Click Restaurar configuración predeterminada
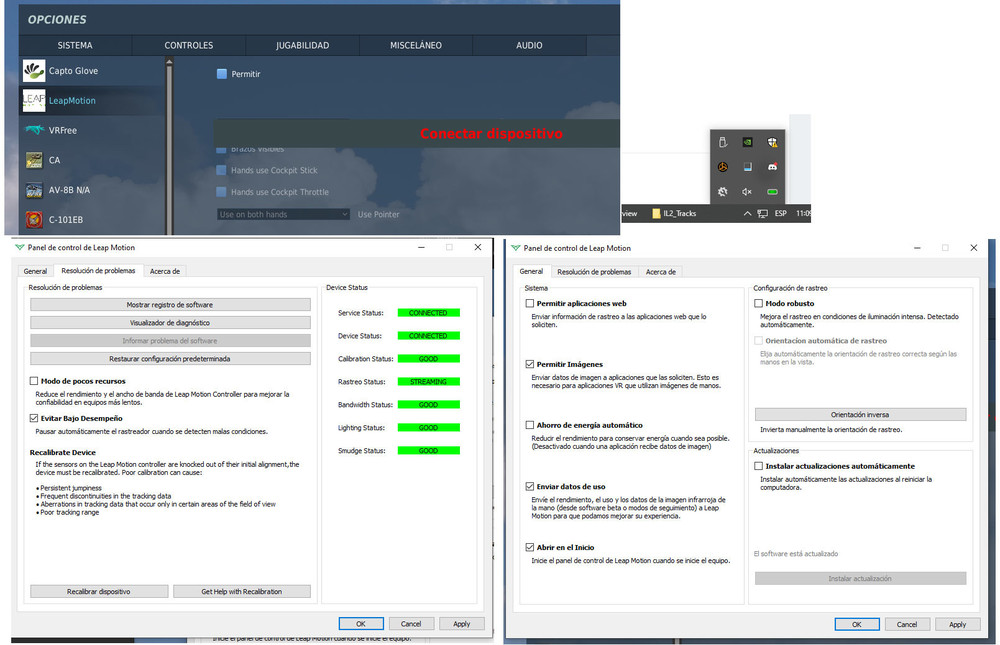1000x645 pixels. [170, 359]
